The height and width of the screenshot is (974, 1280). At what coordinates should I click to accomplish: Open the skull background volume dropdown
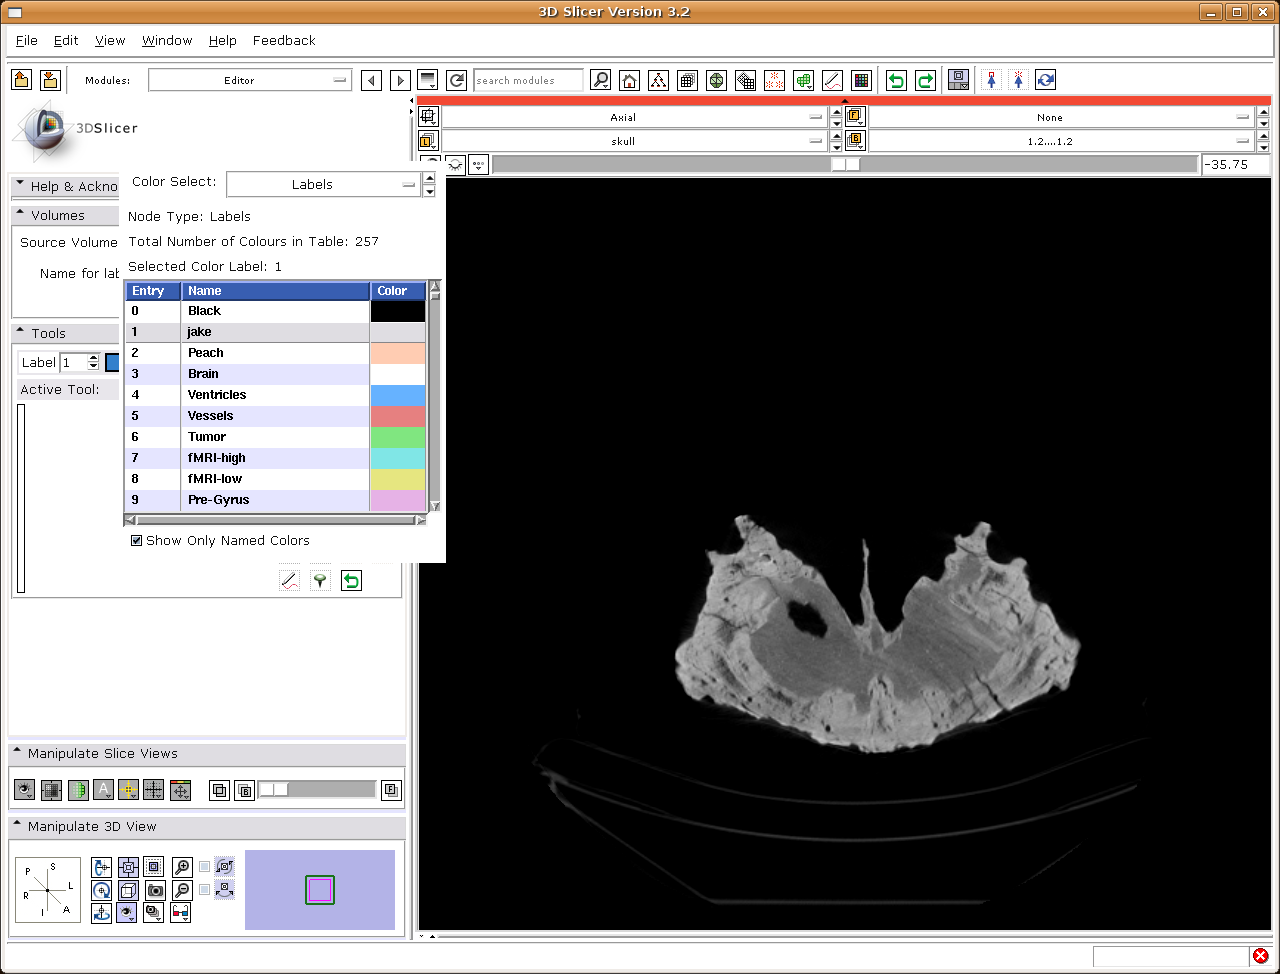coord(634,141)
